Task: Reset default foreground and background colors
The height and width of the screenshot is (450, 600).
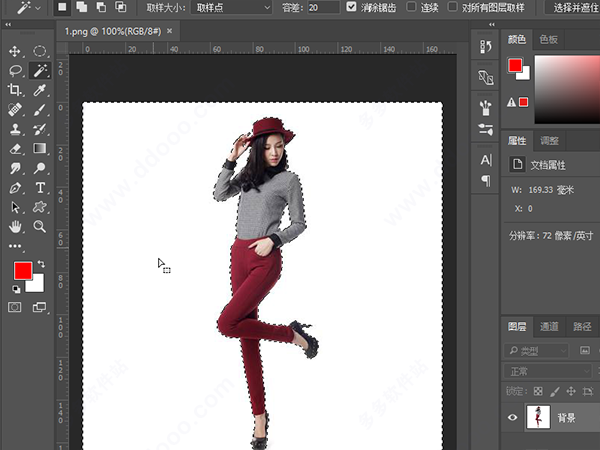Action: click(16, 289)
